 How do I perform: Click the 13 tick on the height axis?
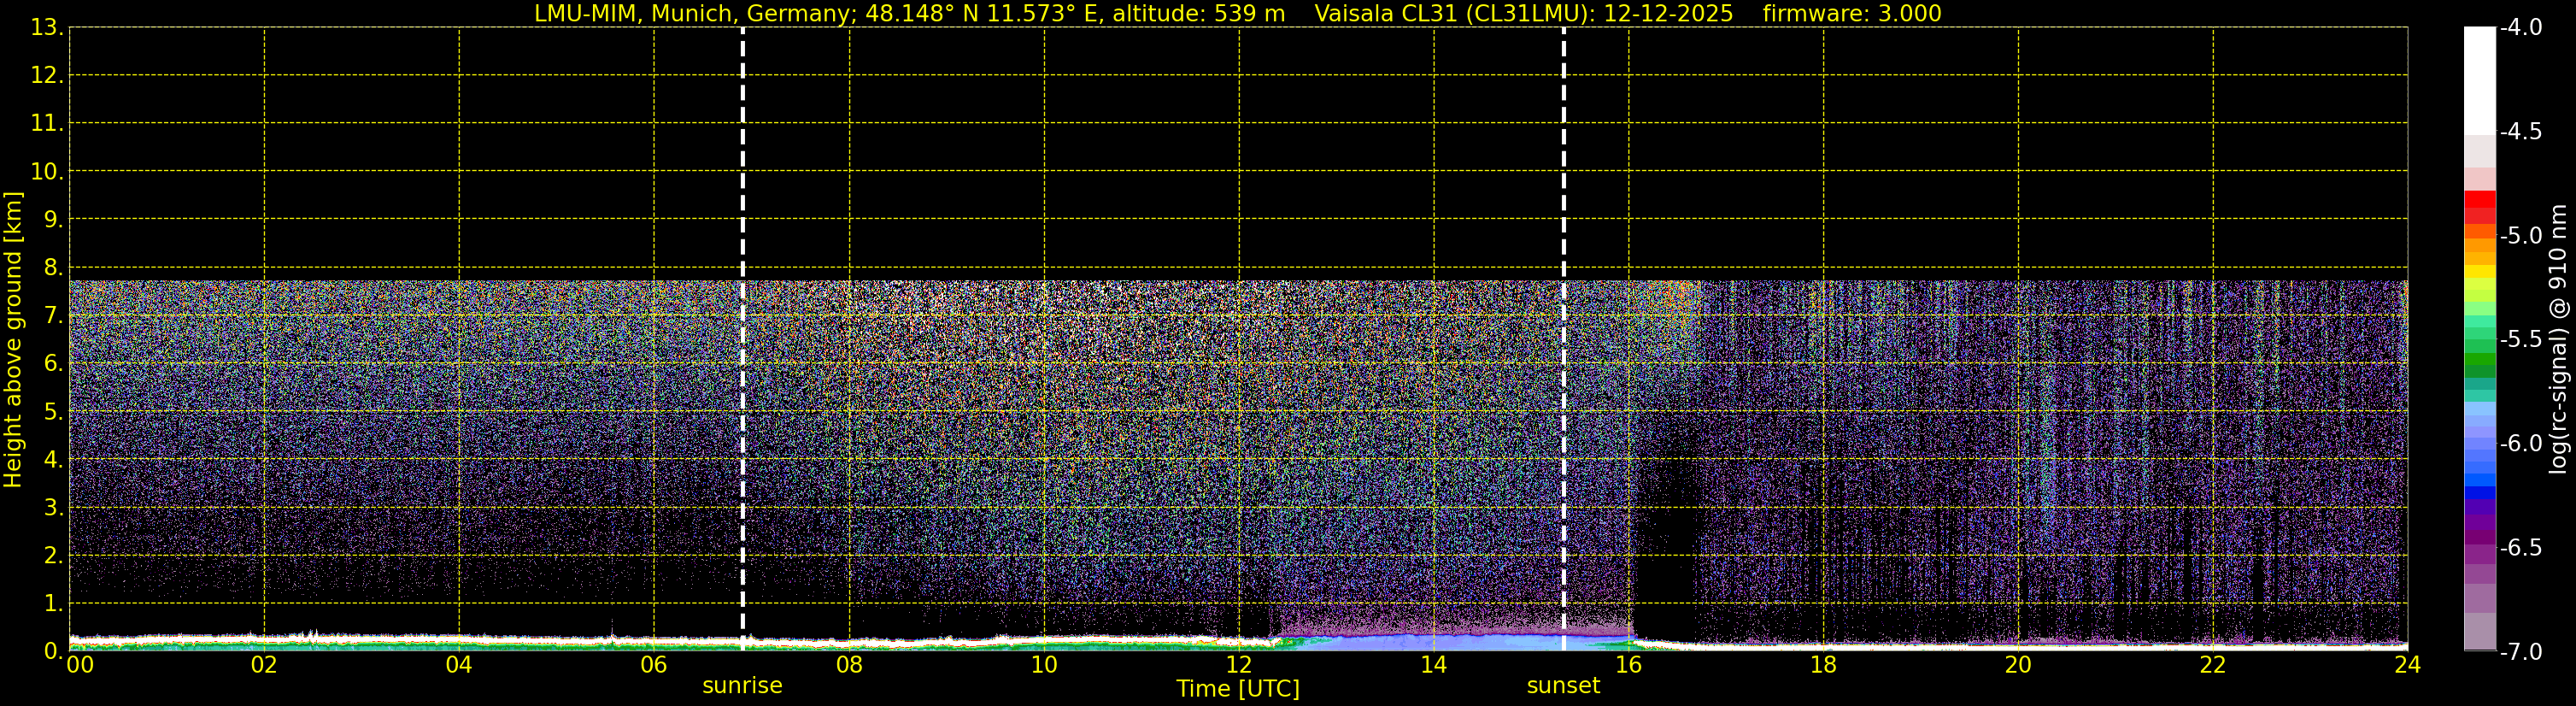45,28
